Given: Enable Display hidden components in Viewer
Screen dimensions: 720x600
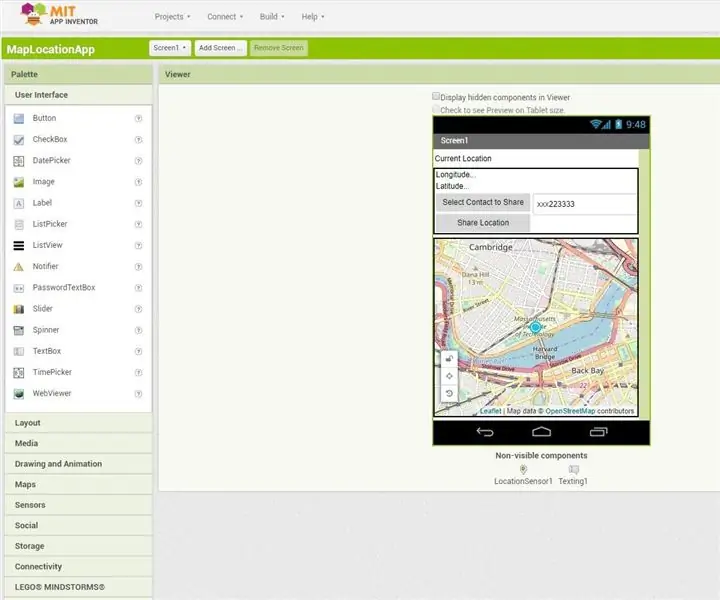Looking at the screenshot, I should point(436,96).
